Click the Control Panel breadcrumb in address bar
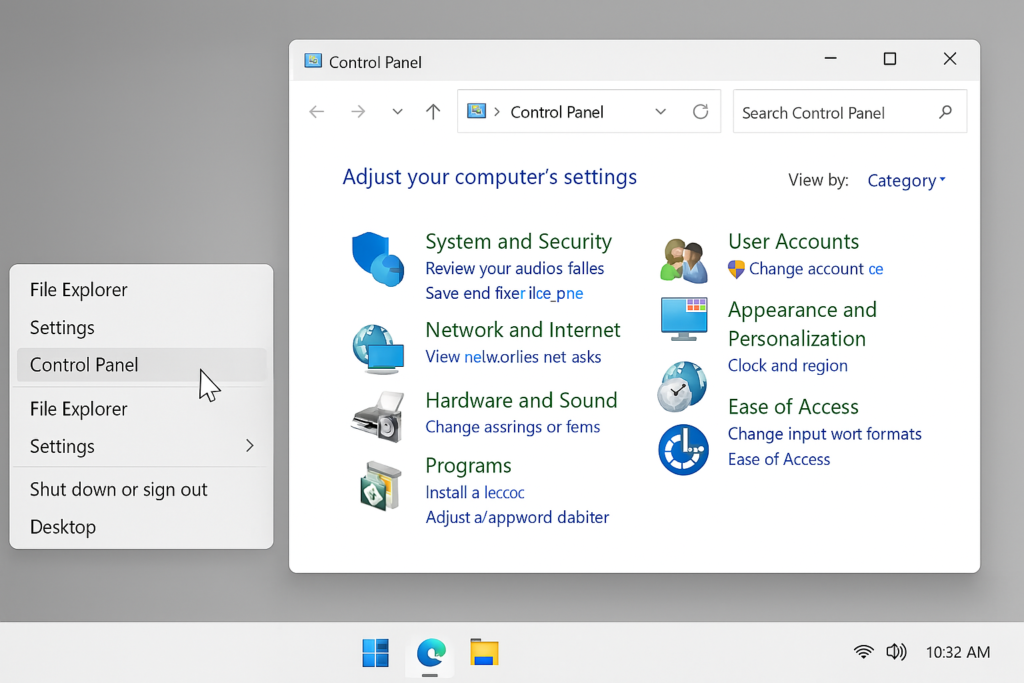This screenshot has width=1024, height=683. pyautogui.click(x=557, y=112)
